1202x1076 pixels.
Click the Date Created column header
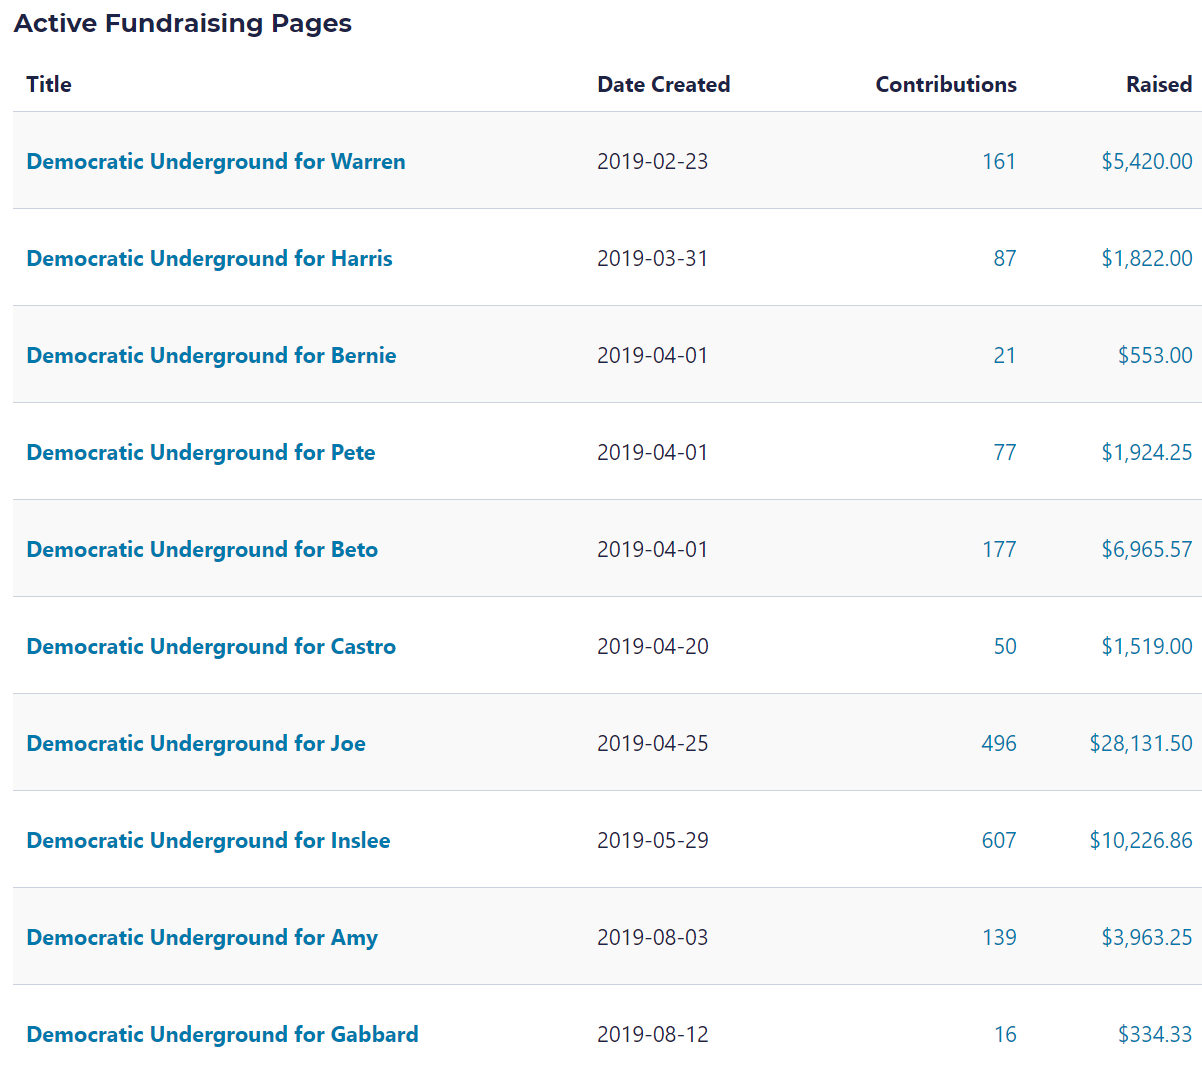pos(663,85)
